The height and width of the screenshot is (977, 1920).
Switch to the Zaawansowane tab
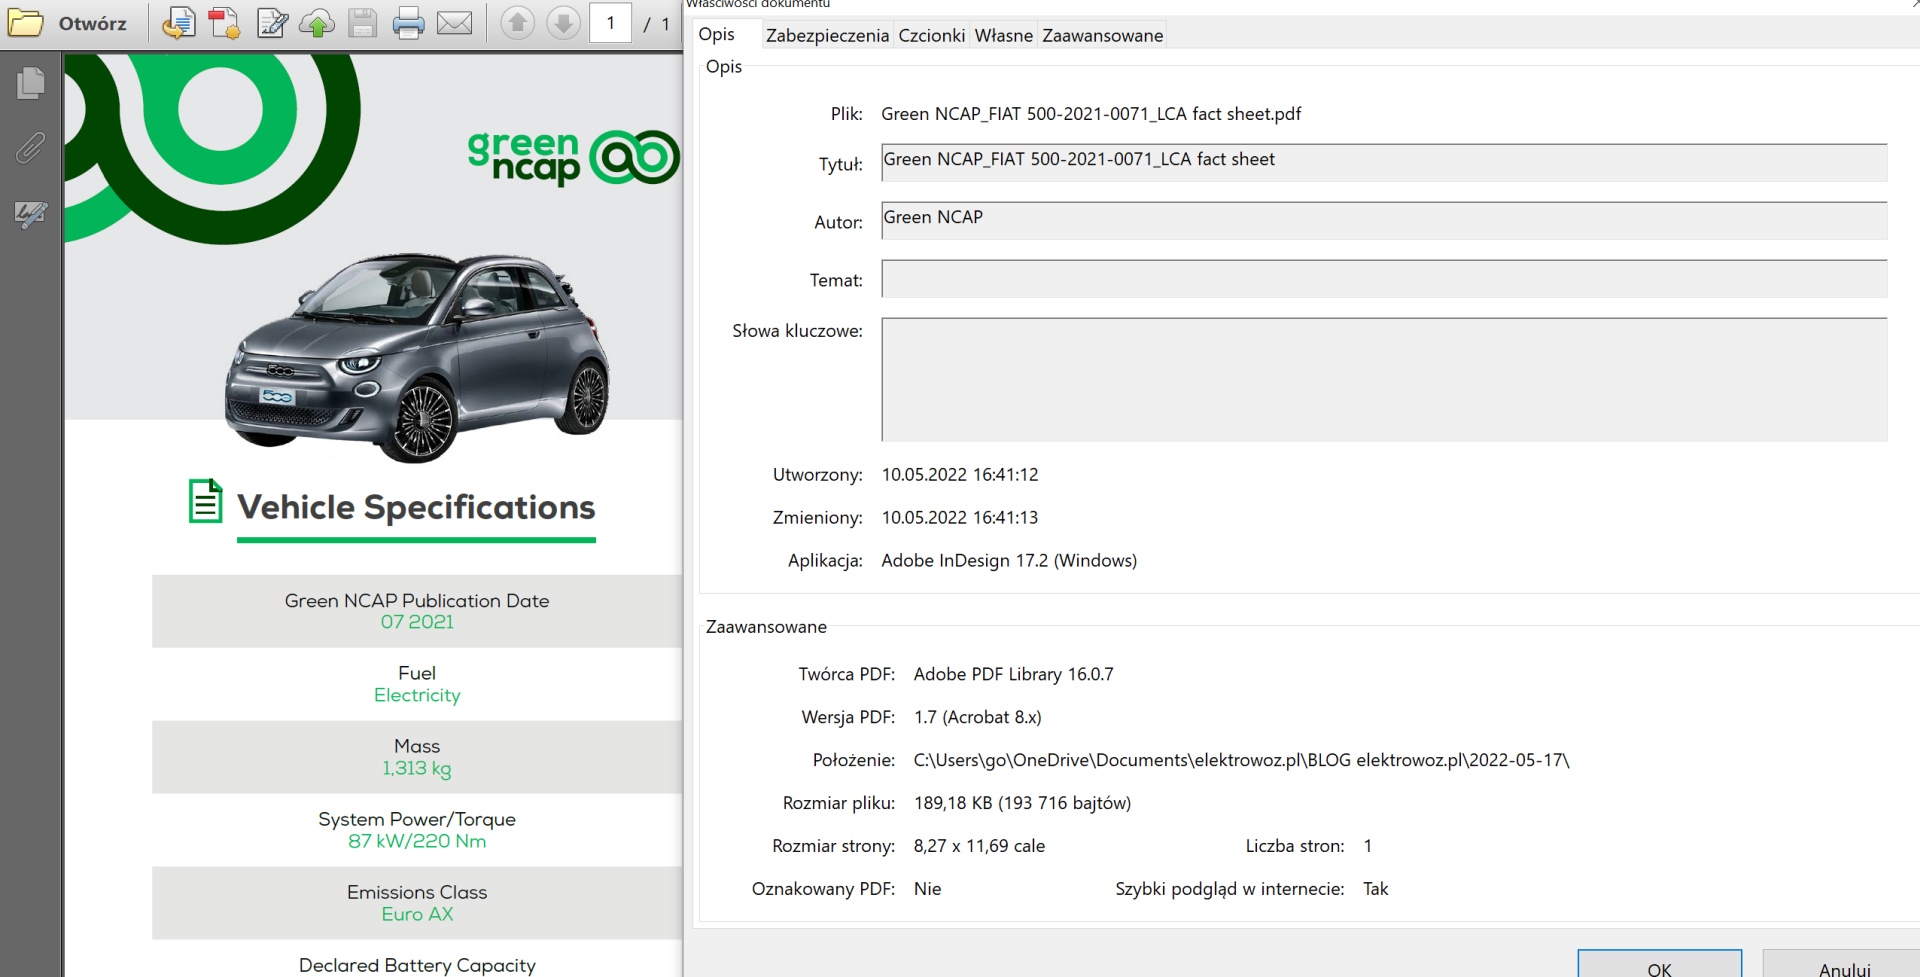pos(1102,35)
